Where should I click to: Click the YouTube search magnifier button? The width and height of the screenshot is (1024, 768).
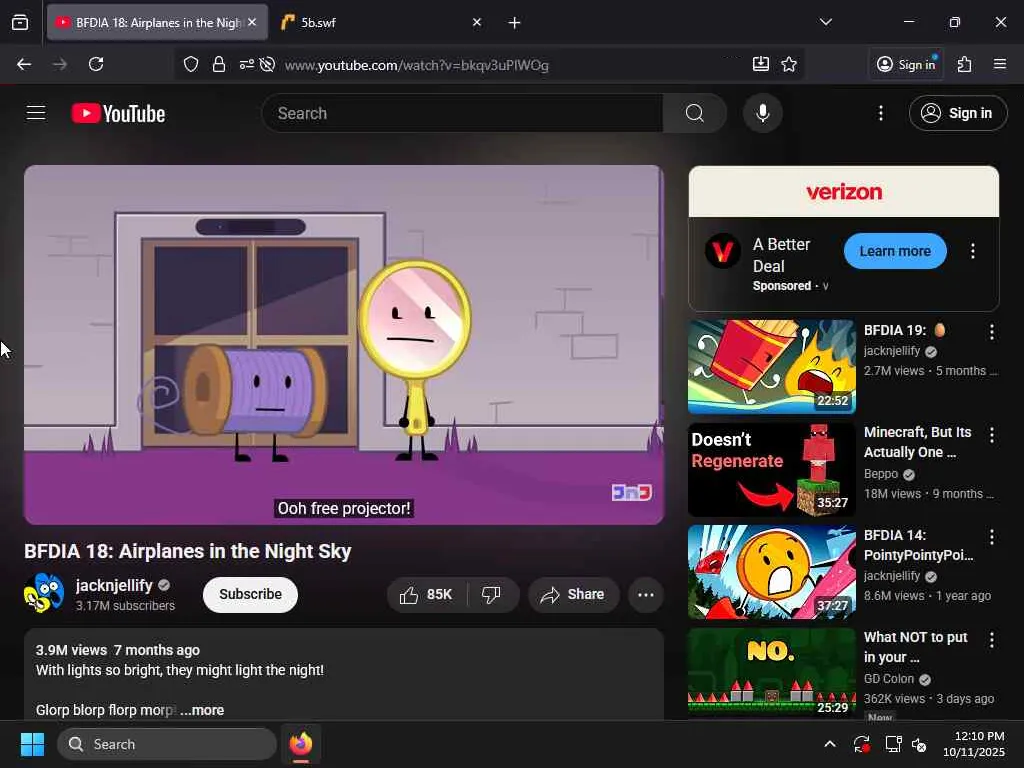[694, 113]
